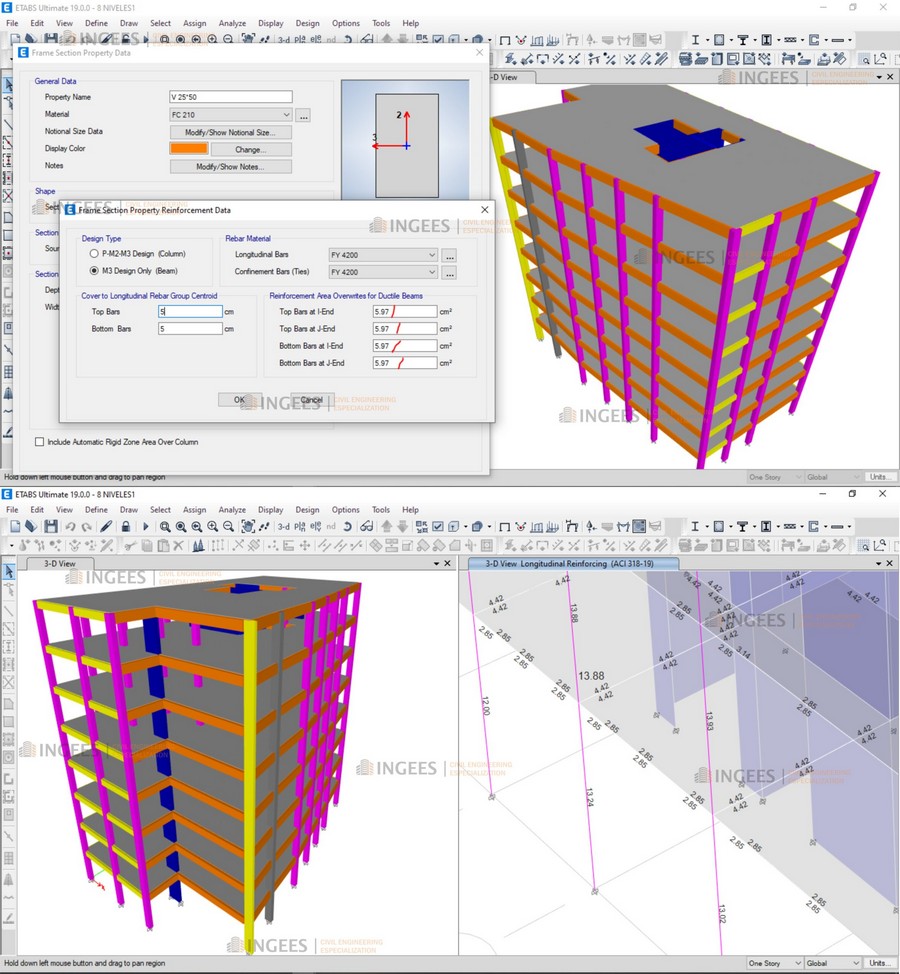Select M3 Design Only (Beam) option
Image resolution: width=900 pixels, height=974 pixels.
(x=94, y=271)
